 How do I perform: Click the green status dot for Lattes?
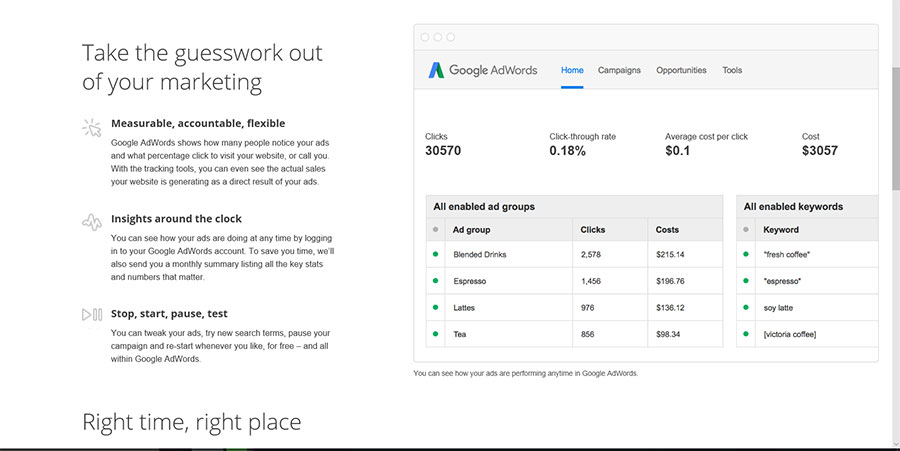435,308
